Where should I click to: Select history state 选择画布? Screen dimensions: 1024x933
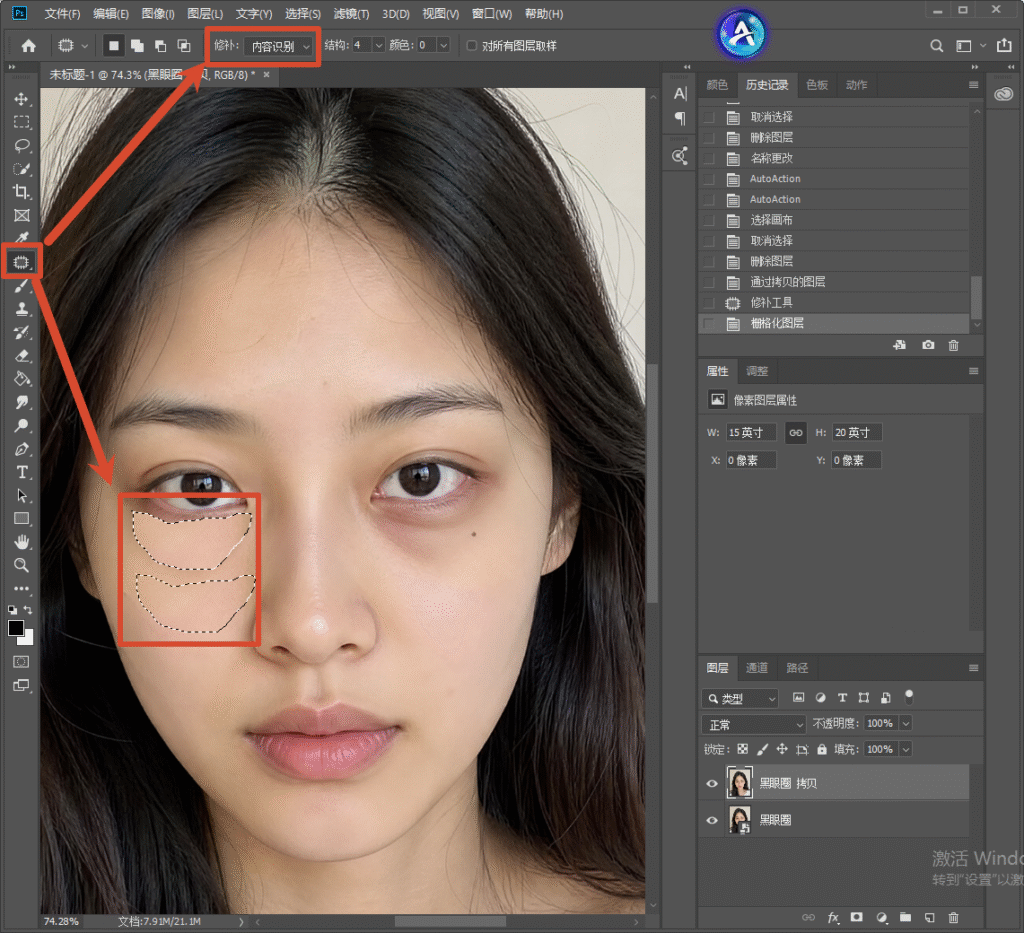(x=834, y=220)
